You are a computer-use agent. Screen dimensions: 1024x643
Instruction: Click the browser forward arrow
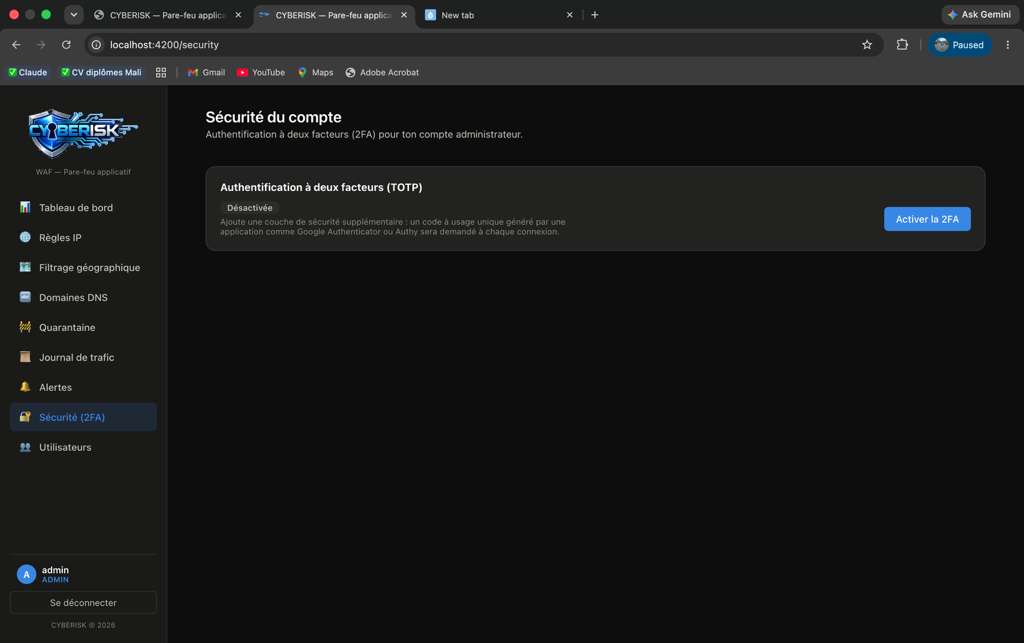point(41,44)
